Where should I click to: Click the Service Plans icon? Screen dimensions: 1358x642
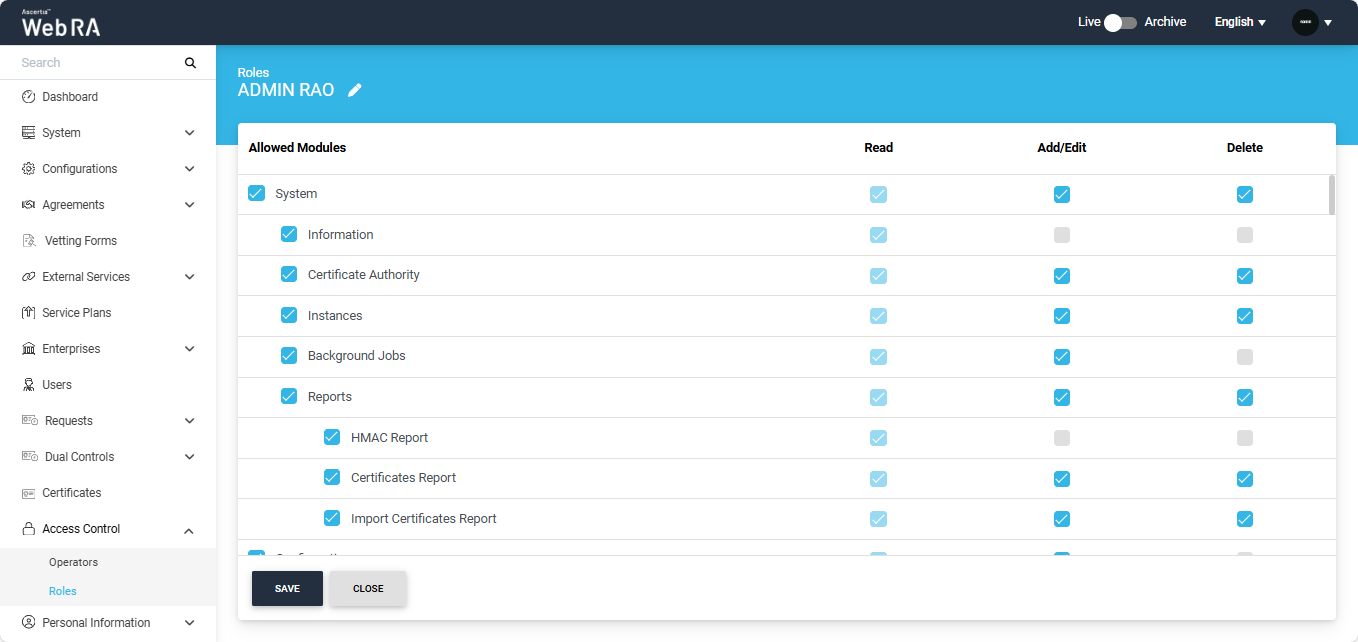[28, 313]
